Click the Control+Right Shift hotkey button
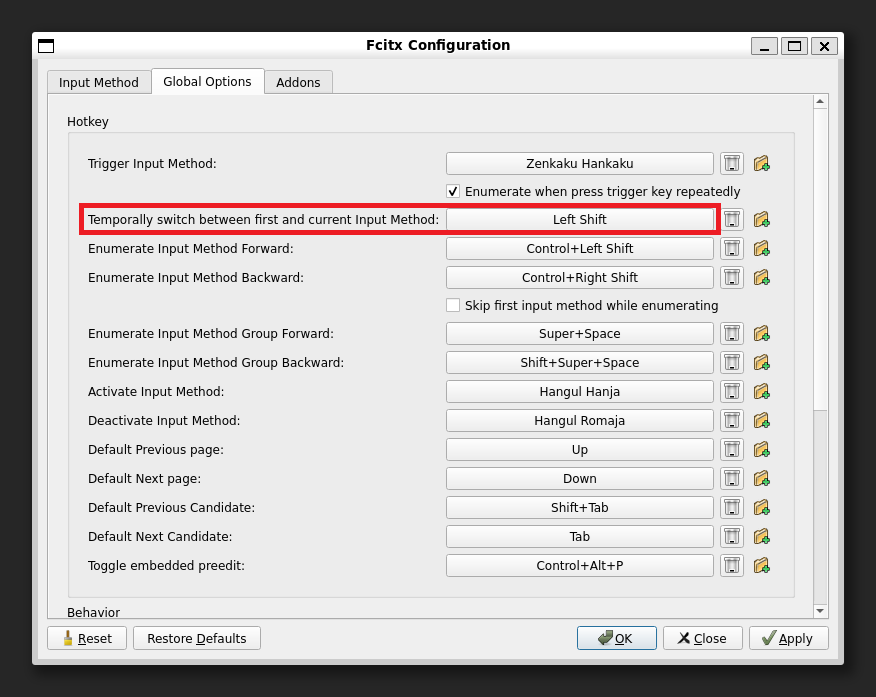Image resolution: width=876 pixels, height=697 pixels. (580, 278)
